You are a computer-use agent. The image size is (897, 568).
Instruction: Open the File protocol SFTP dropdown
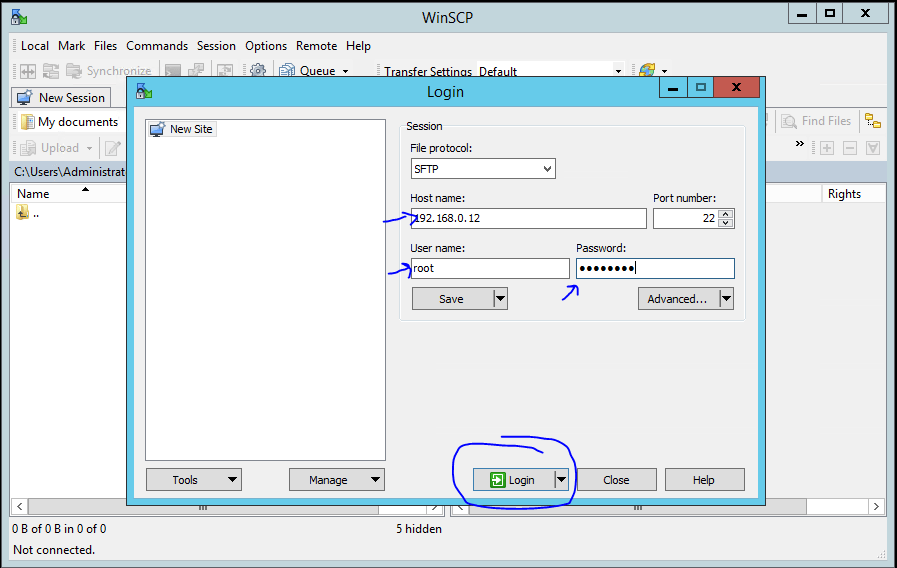pos(482,169)
